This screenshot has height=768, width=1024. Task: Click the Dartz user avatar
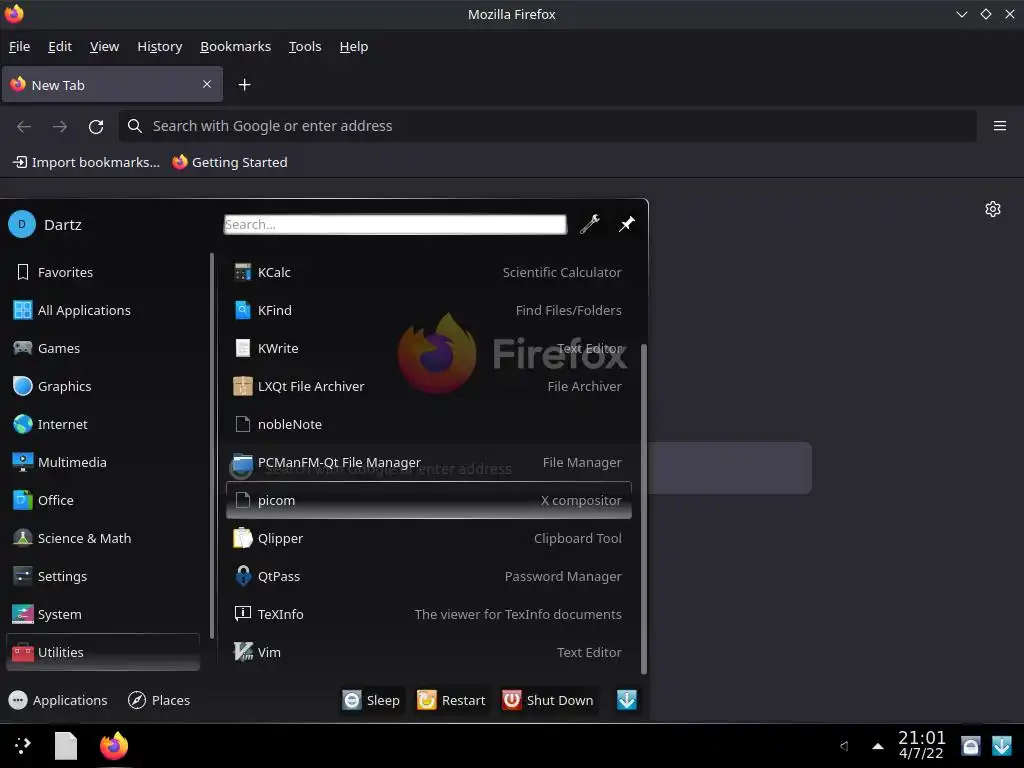(22, 224)
